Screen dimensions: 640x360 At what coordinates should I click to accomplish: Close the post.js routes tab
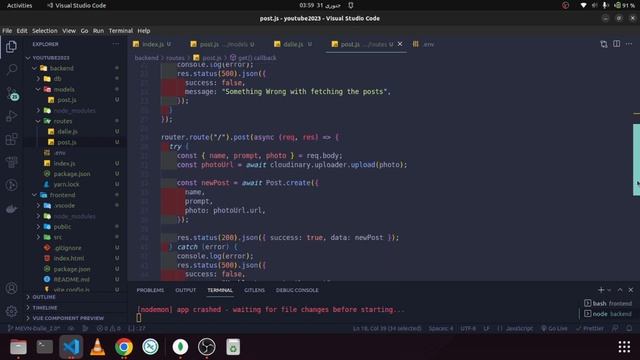click(400, 44)
